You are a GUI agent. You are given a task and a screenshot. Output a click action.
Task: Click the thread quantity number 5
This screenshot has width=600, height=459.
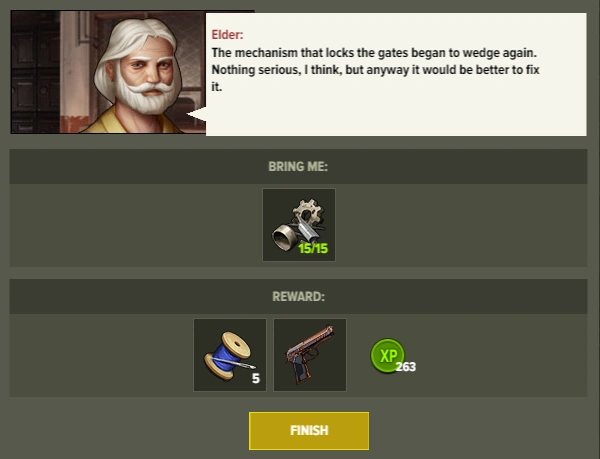[x=256, y=378]
